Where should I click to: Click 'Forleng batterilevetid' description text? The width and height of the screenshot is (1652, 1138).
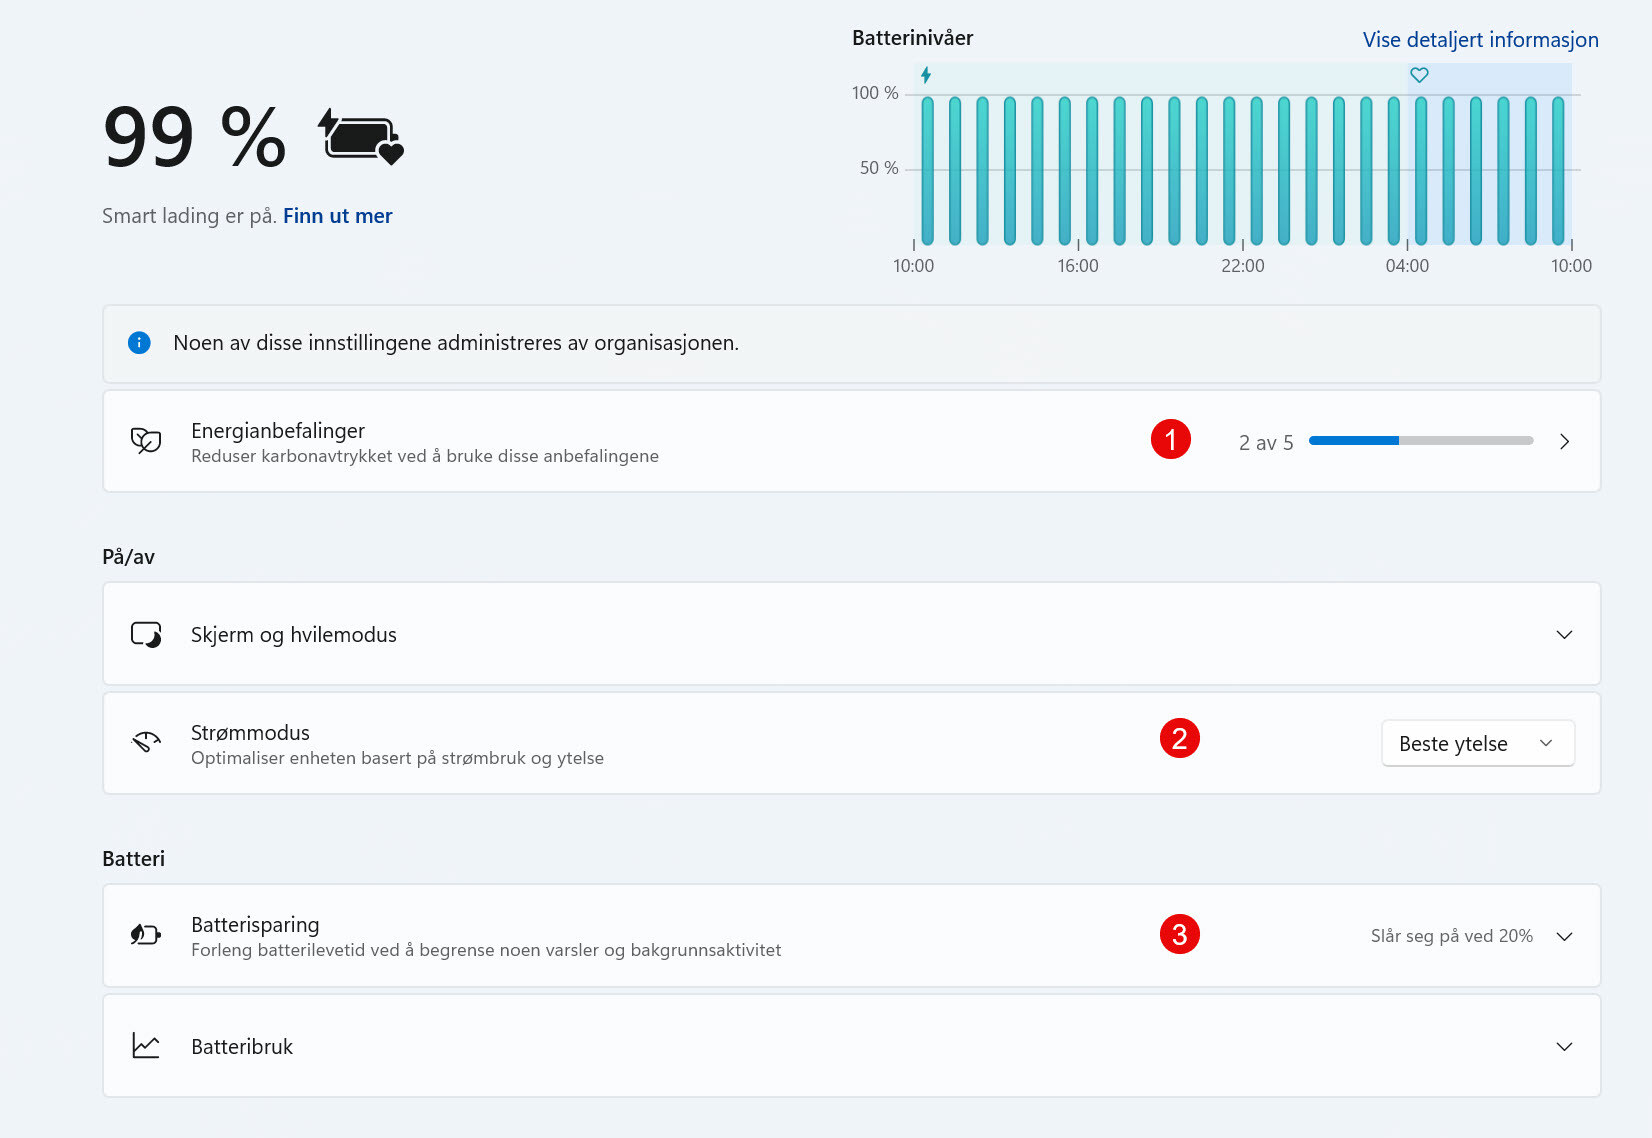[x=486, y=950]
